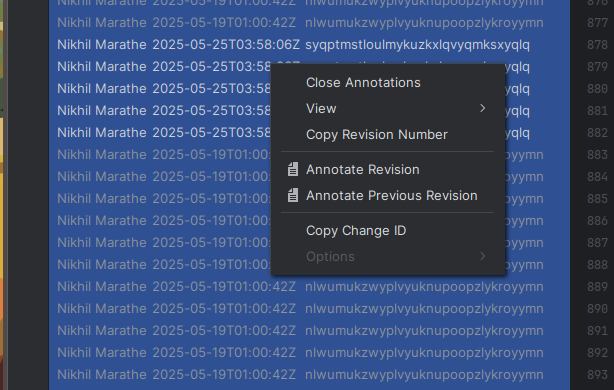Click the Options submenu chevron
614x390 pixels.
tap(482, 256)
